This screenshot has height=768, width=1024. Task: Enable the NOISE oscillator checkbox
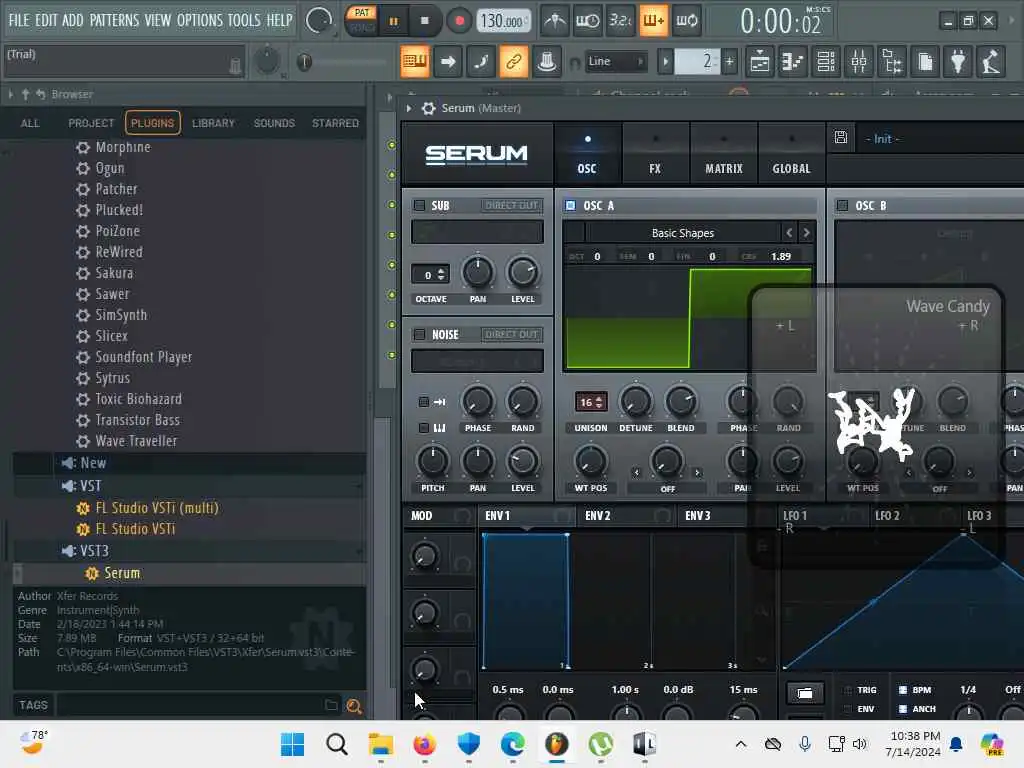[x=419, y=334]
